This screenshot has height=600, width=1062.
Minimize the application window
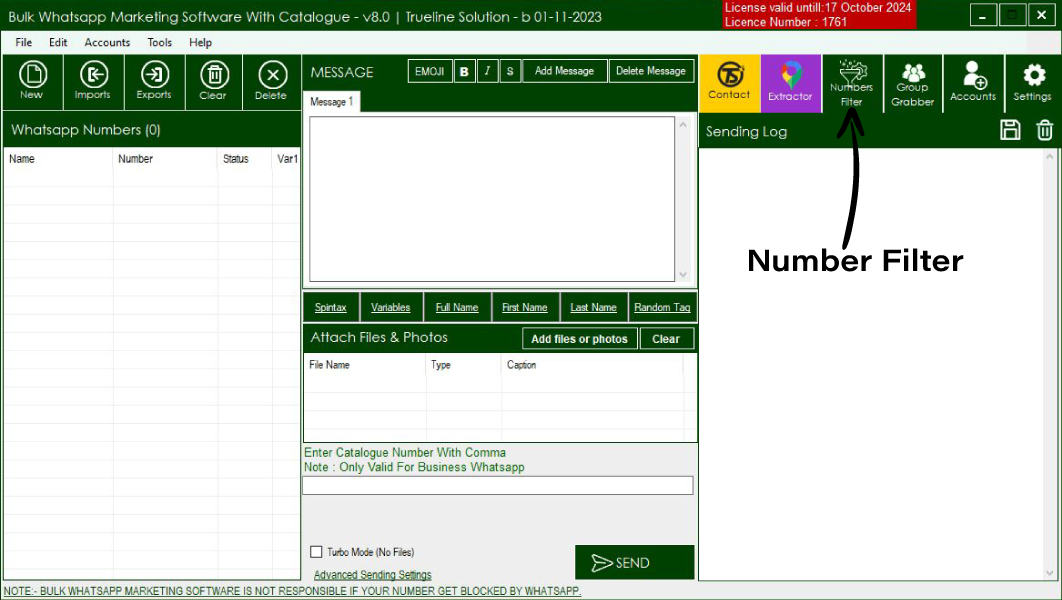983,15
